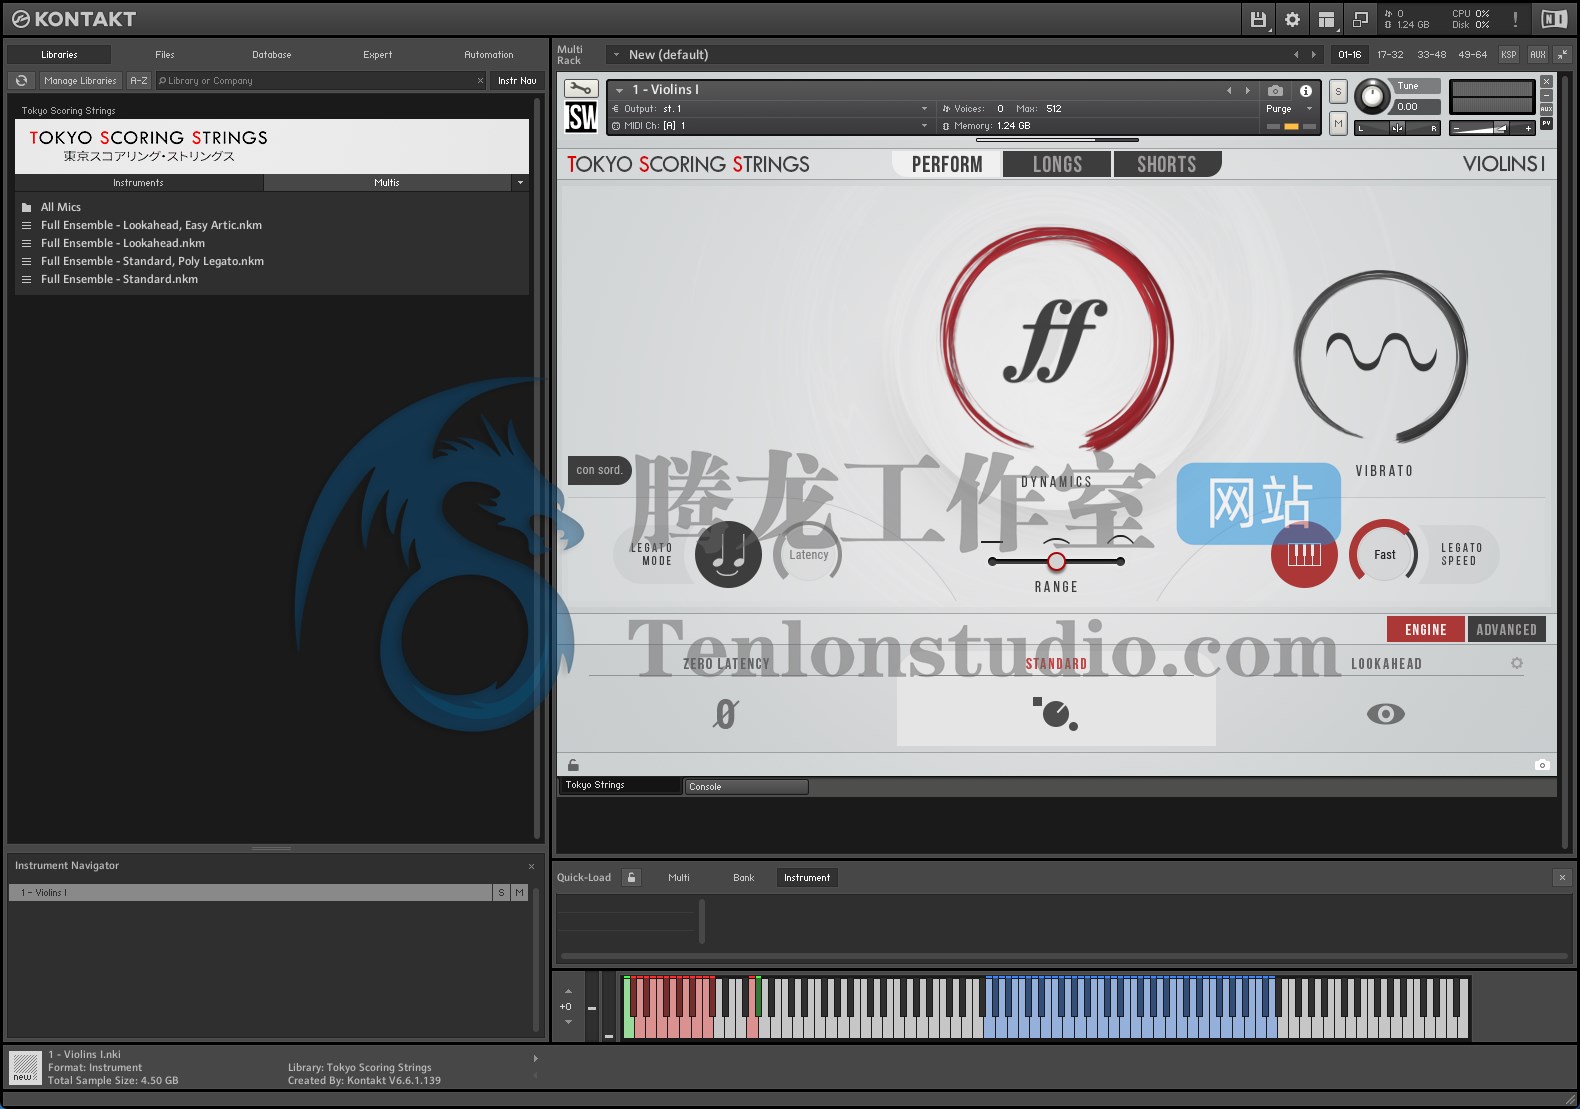The height and width of the screenshot is (1109, 1580).
Task: Expand the status bar info arrow
Action: click(535, 1058)
